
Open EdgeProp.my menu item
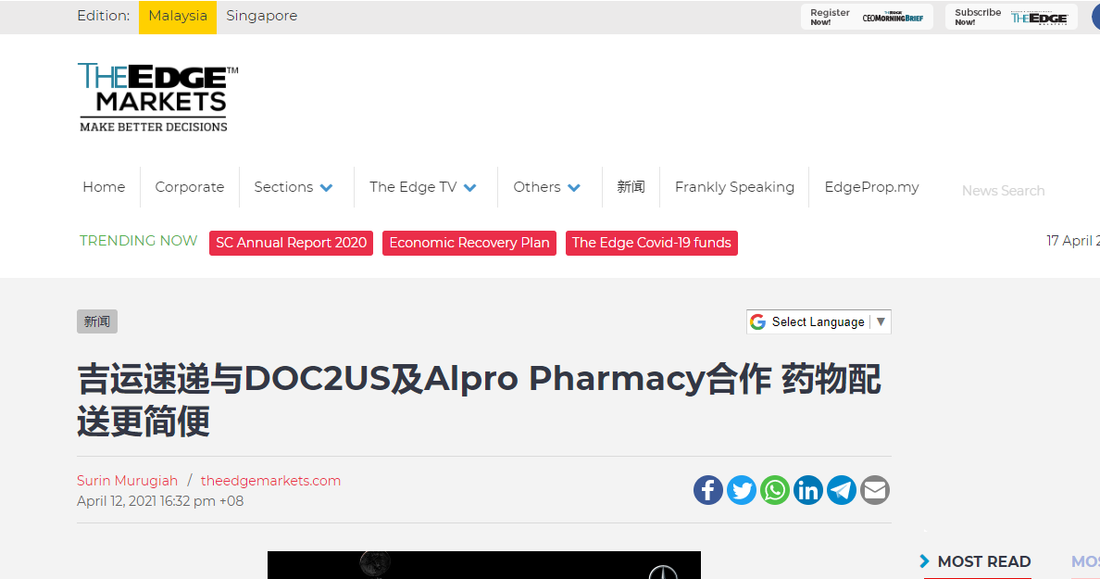click(871, 187)
